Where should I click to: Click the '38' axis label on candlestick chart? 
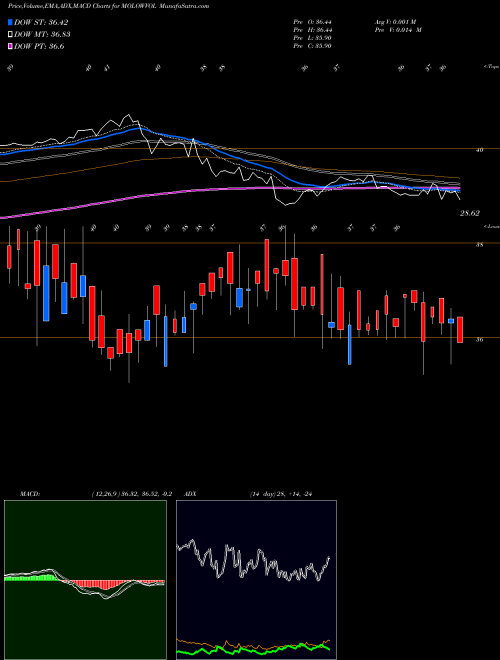pos(479,244)
